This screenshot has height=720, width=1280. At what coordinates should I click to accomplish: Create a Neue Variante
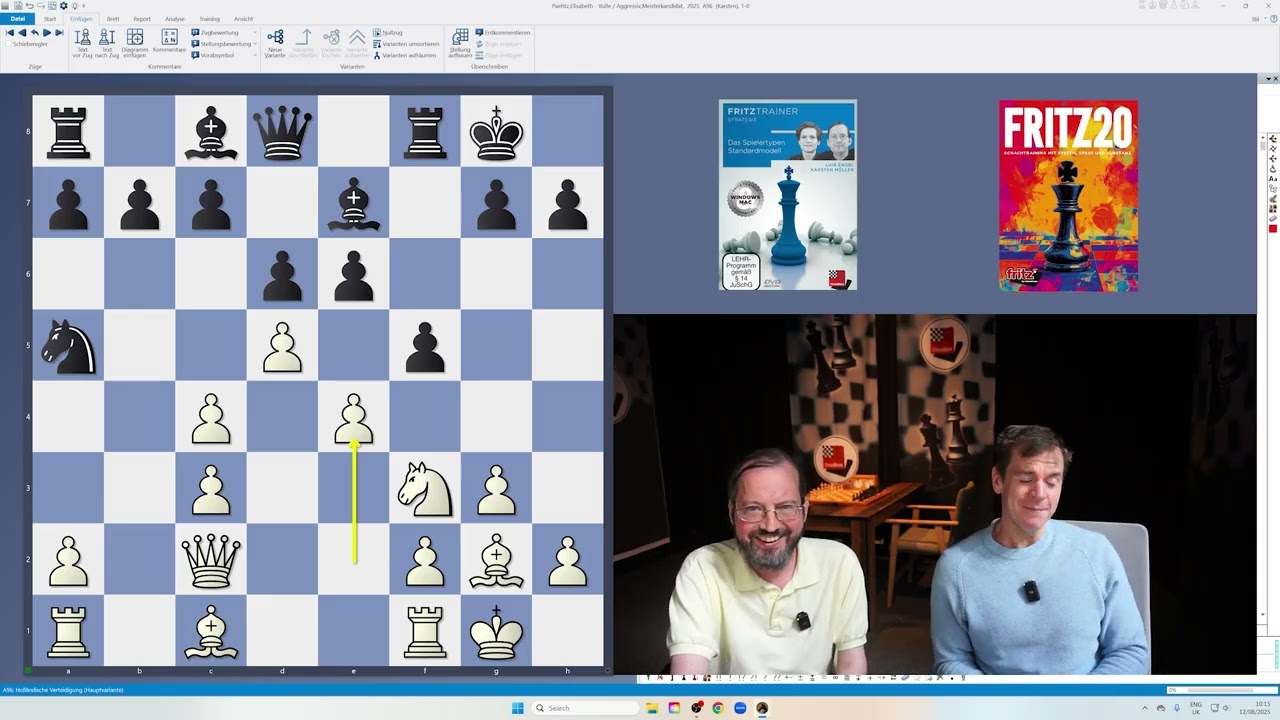(x=275, y=44)
